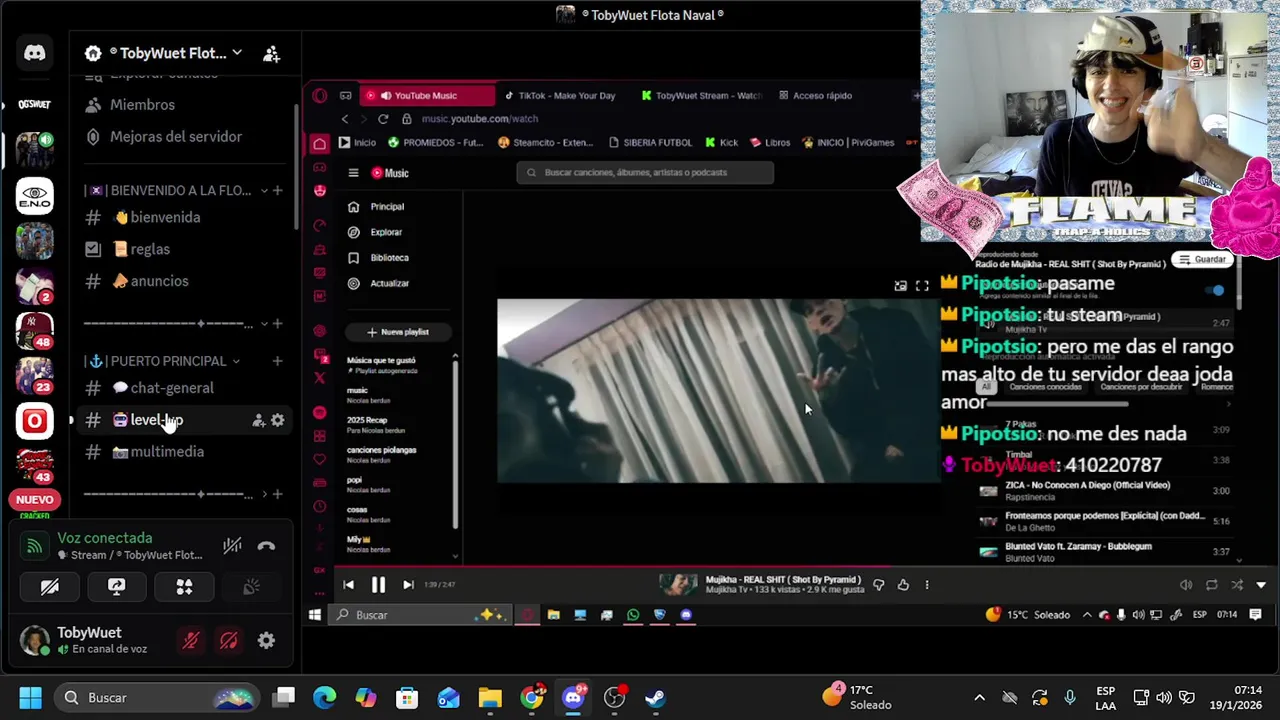
Task: Open level-up channel settings gear
Action: coord(278,420)
